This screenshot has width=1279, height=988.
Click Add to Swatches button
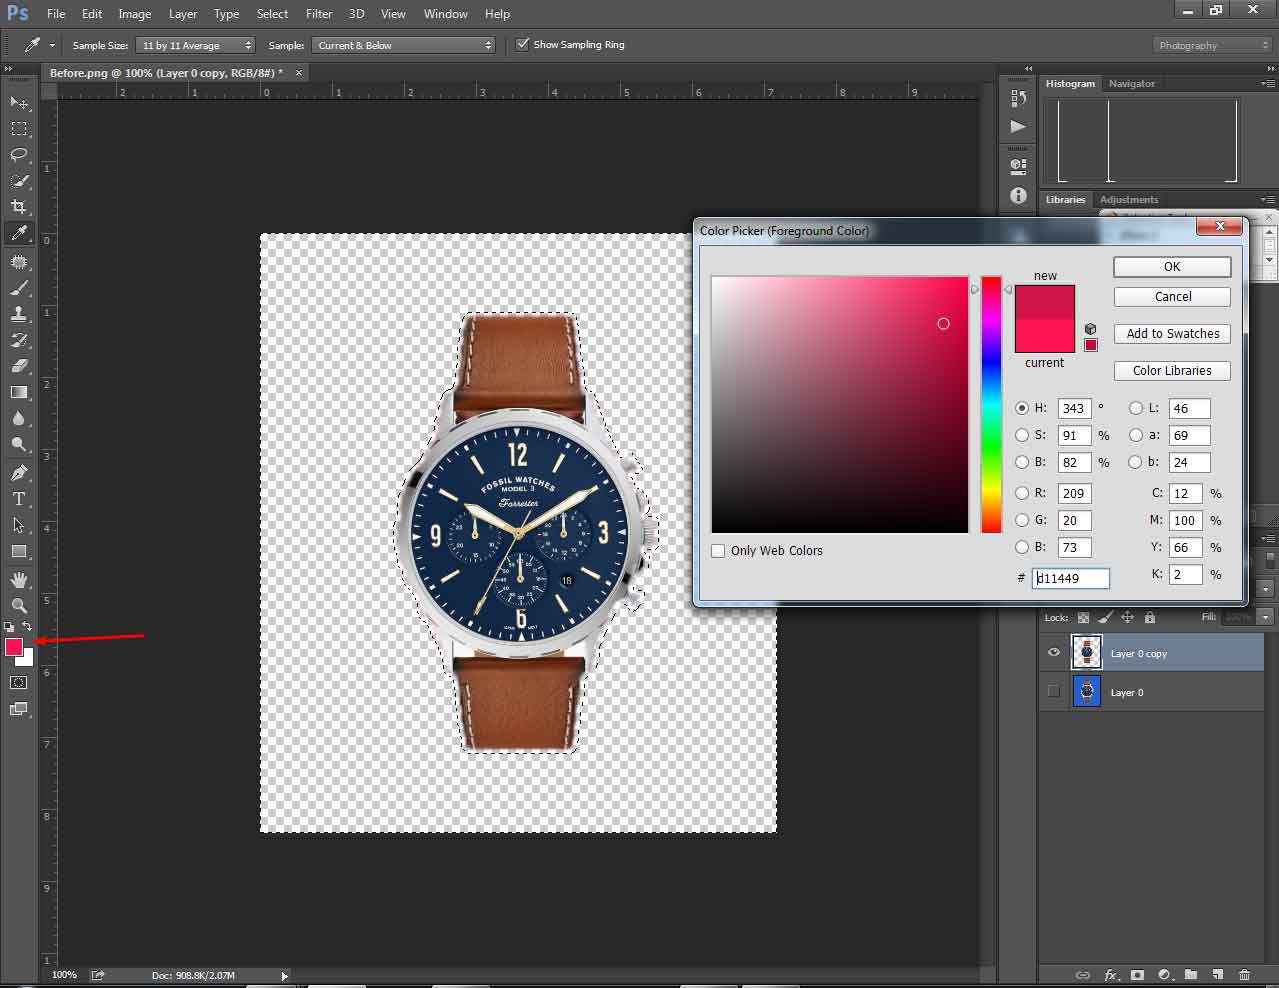pos(1171,333)
